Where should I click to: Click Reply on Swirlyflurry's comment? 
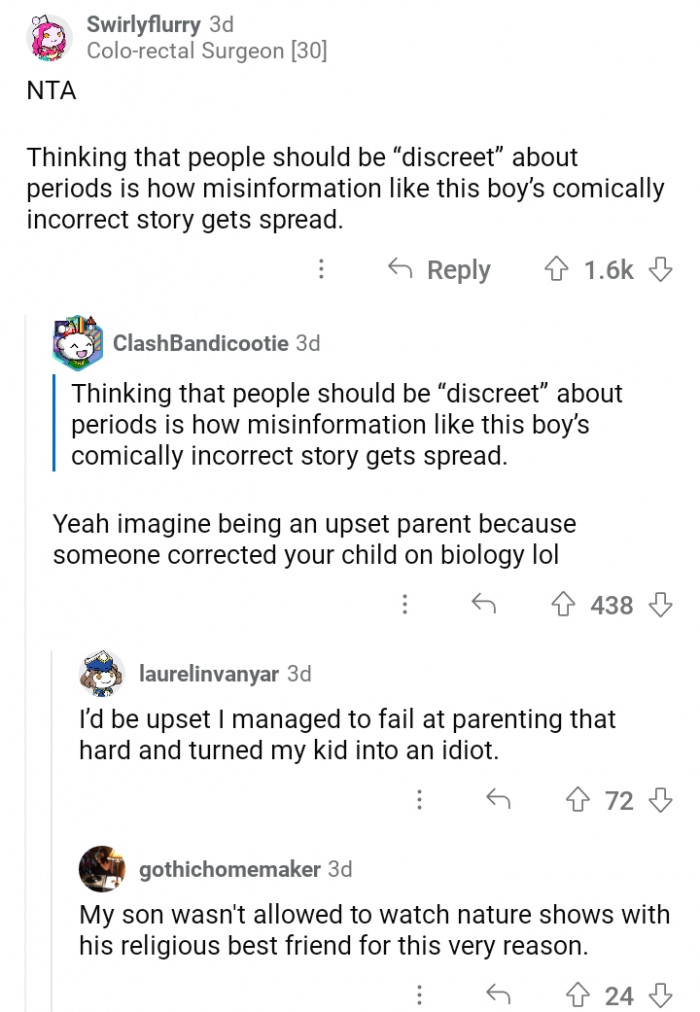tap(439, 270)
